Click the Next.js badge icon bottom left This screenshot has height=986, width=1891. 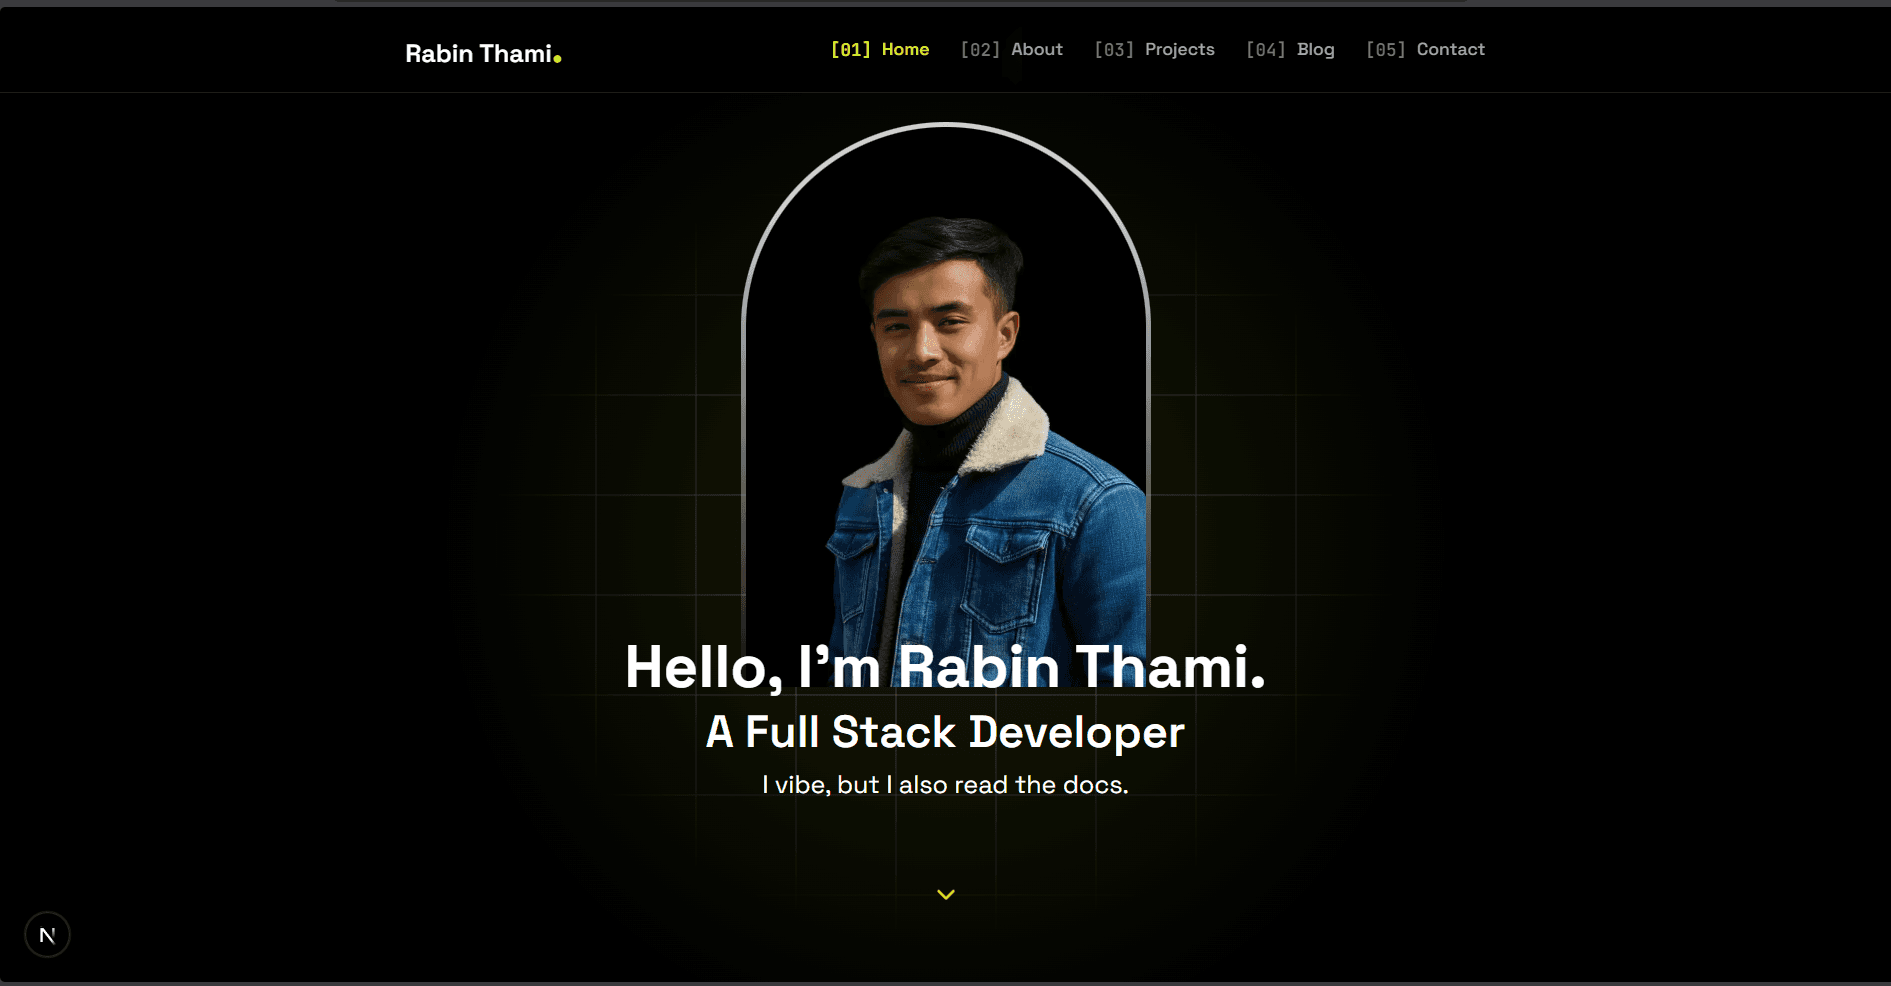click(x=47, y=934)
